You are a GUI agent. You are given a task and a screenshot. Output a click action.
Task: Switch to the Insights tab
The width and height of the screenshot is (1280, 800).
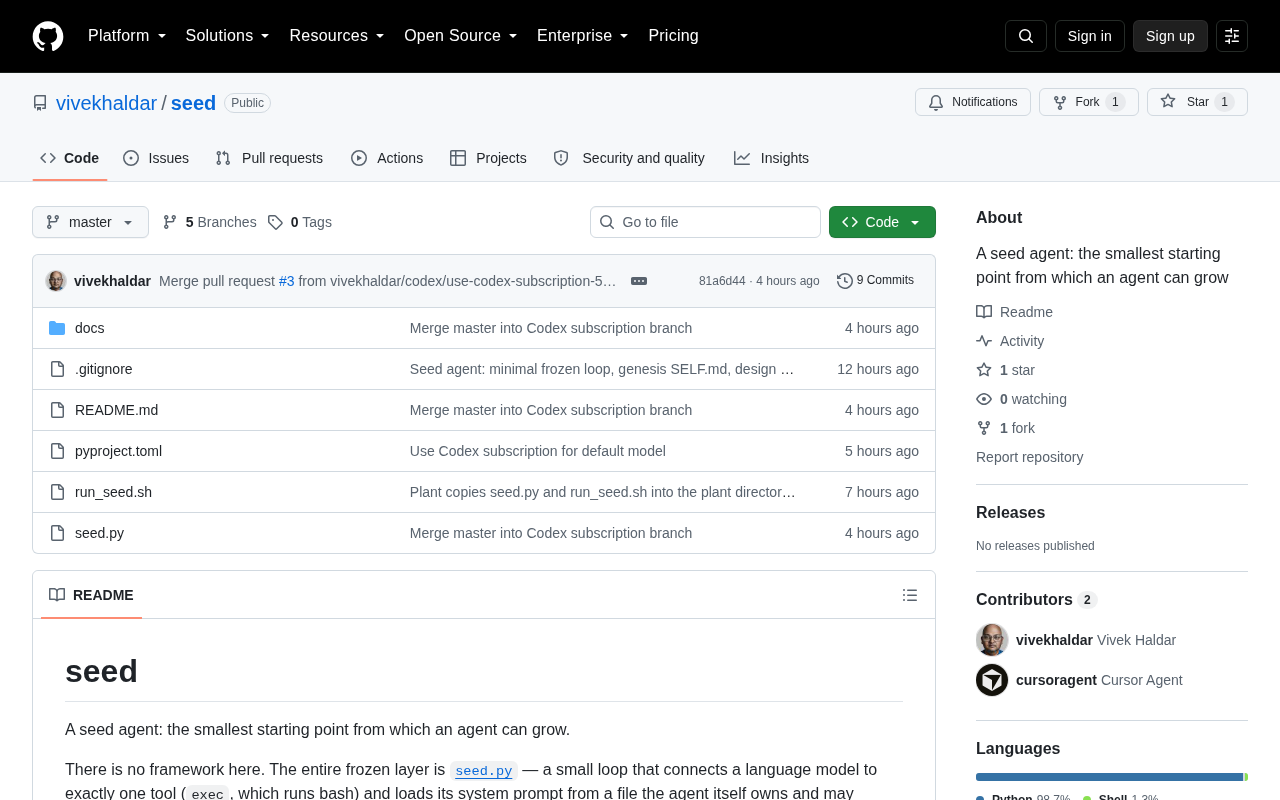(x=771, y=158)
